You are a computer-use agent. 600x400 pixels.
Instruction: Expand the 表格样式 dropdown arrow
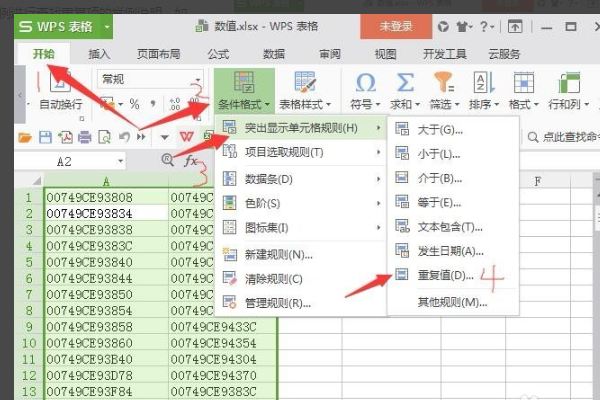pyautogui.click(x=328, y=104)
